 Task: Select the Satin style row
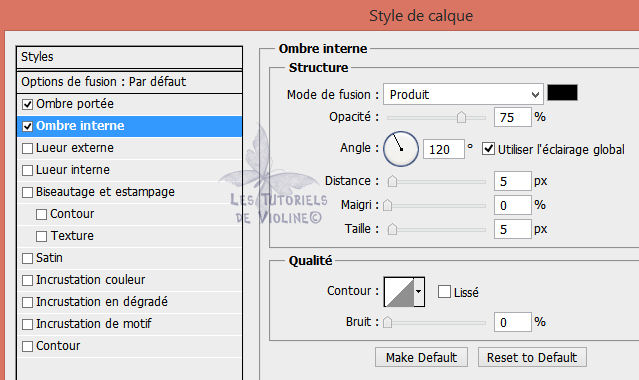click(x=130, y=258)
